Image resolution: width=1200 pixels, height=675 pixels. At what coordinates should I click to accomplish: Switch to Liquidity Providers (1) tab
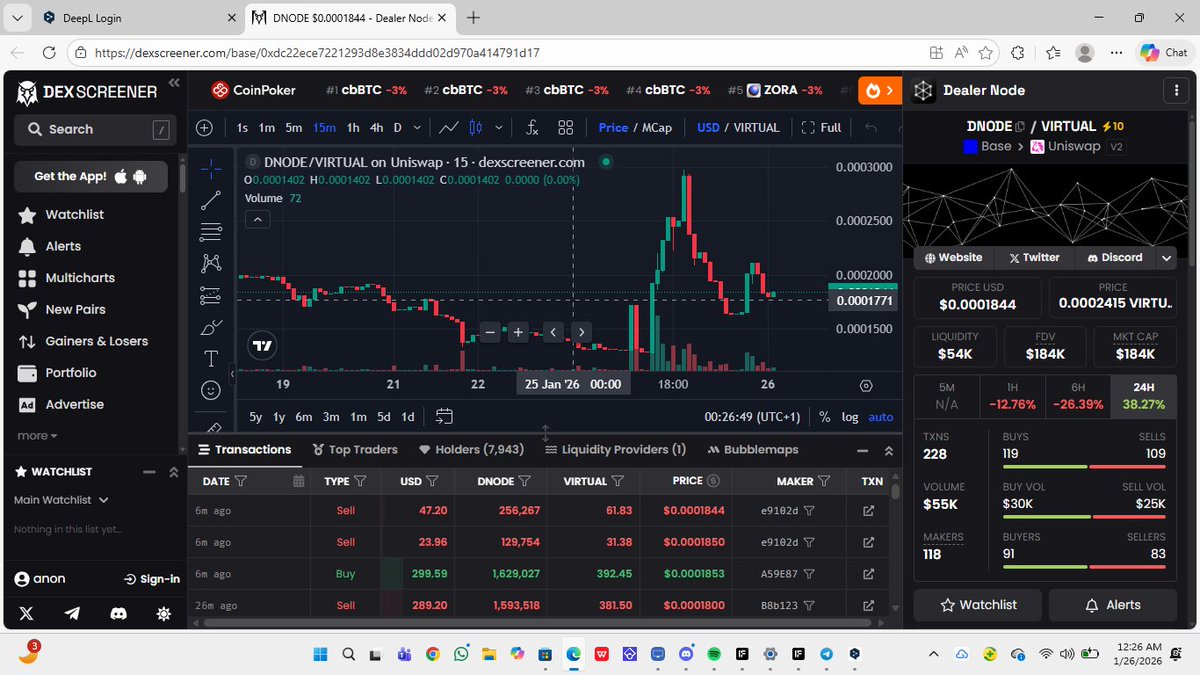615,450
